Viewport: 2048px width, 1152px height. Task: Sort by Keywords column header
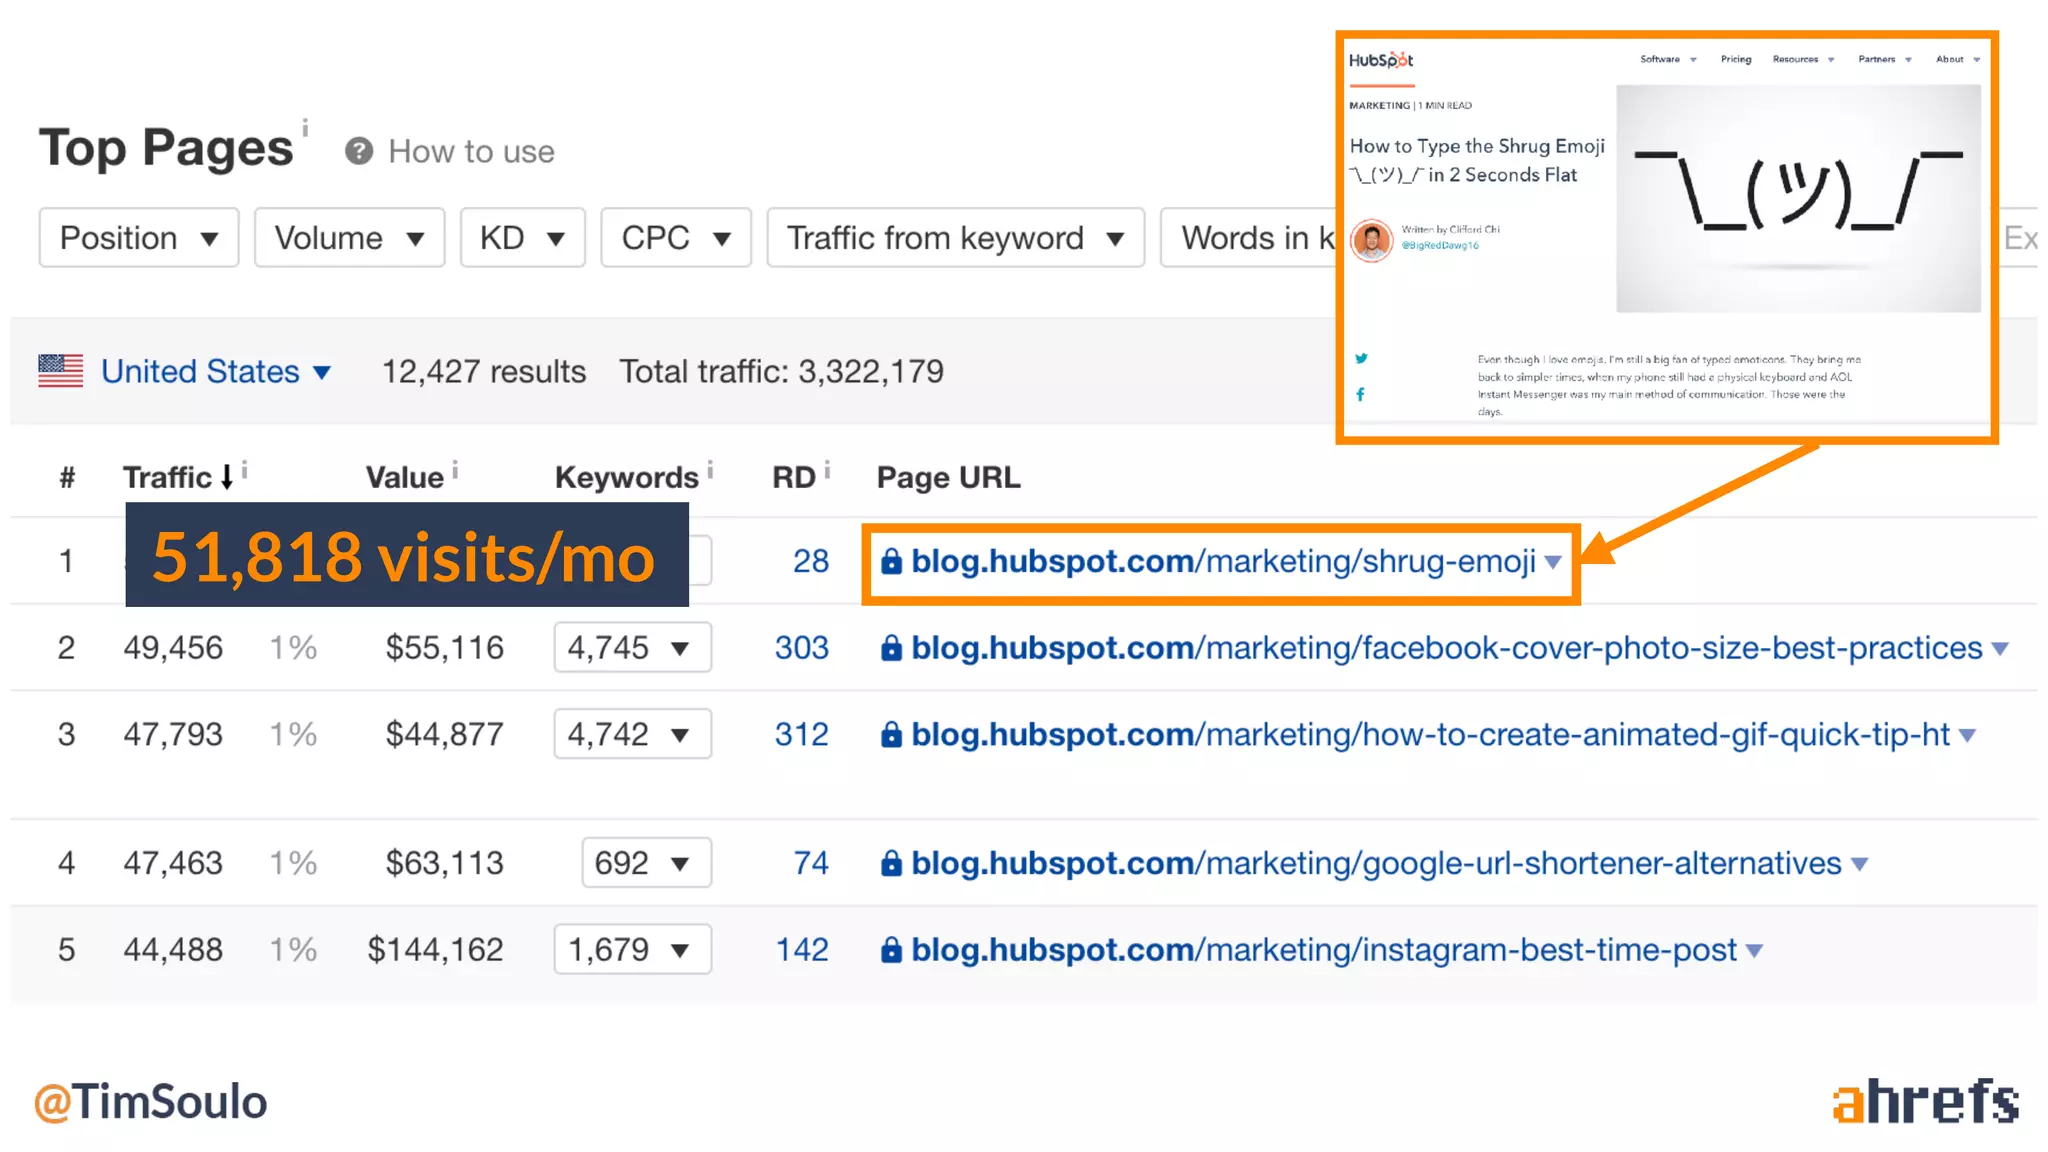(x=626, y=477)
